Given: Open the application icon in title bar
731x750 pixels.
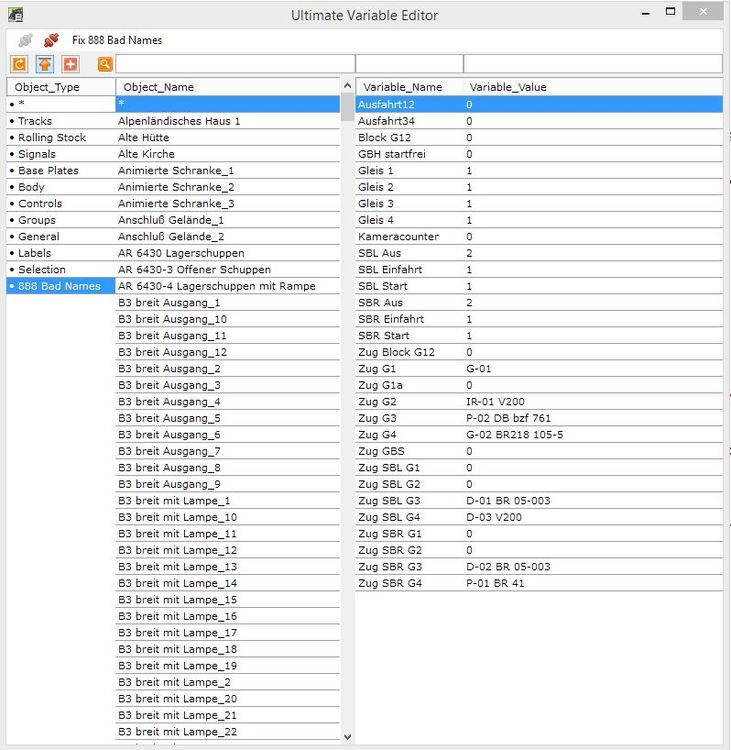Looking at the screenshot, I should (x=14, y=15).
